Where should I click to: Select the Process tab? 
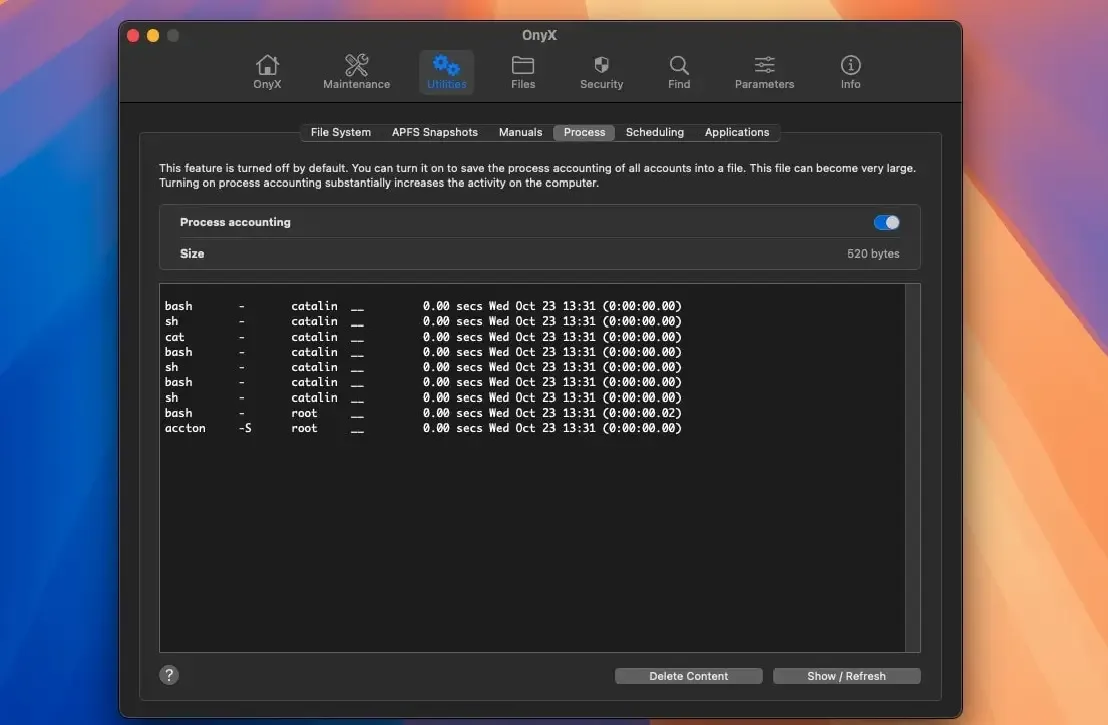[x=584, y=132]
